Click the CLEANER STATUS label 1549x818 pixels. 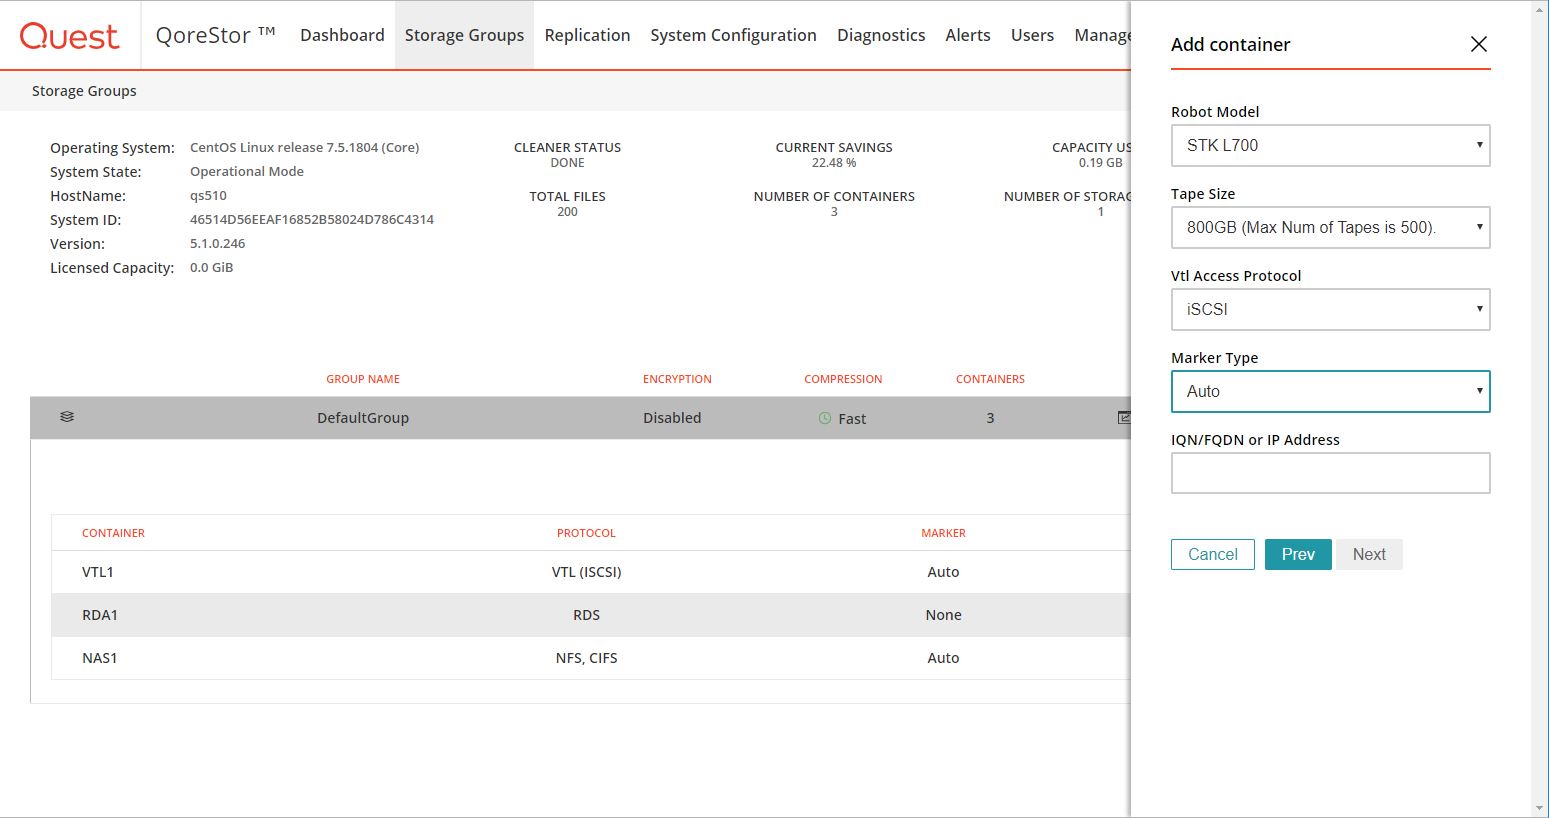pos(567,148)
